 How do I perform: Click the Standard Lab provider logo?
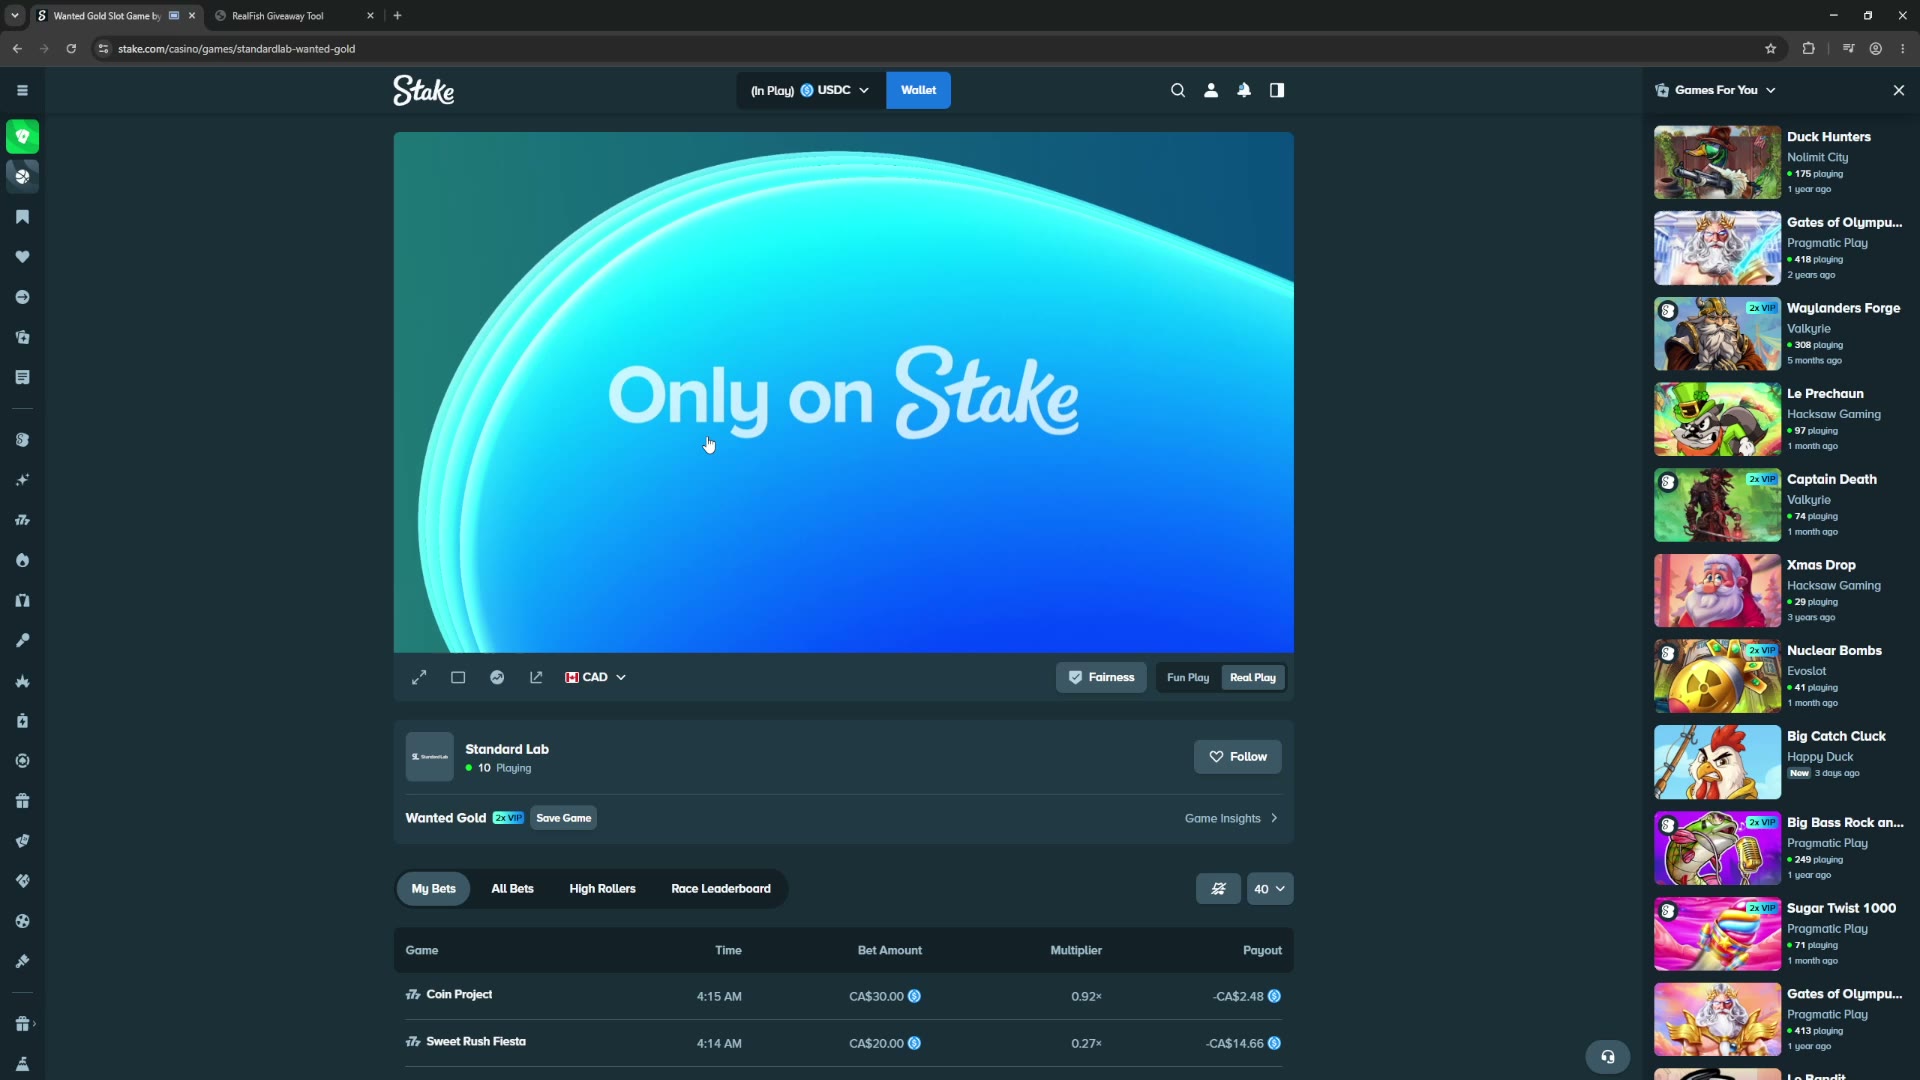click(x=430, y=757)
